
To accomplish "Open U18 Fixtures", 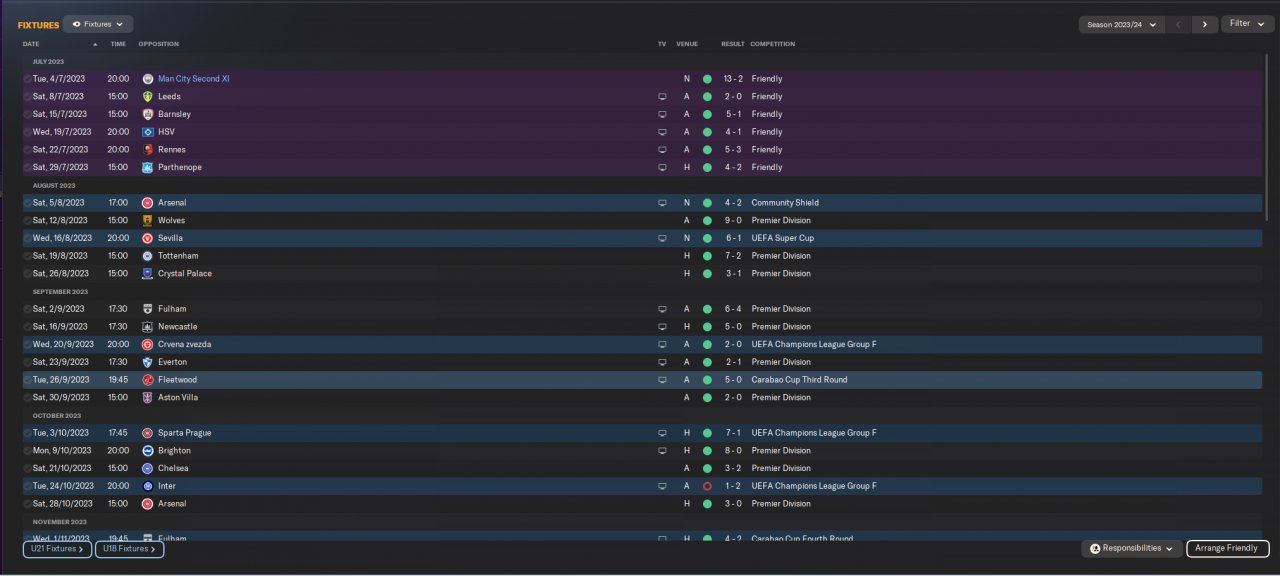I will point(129,548).
